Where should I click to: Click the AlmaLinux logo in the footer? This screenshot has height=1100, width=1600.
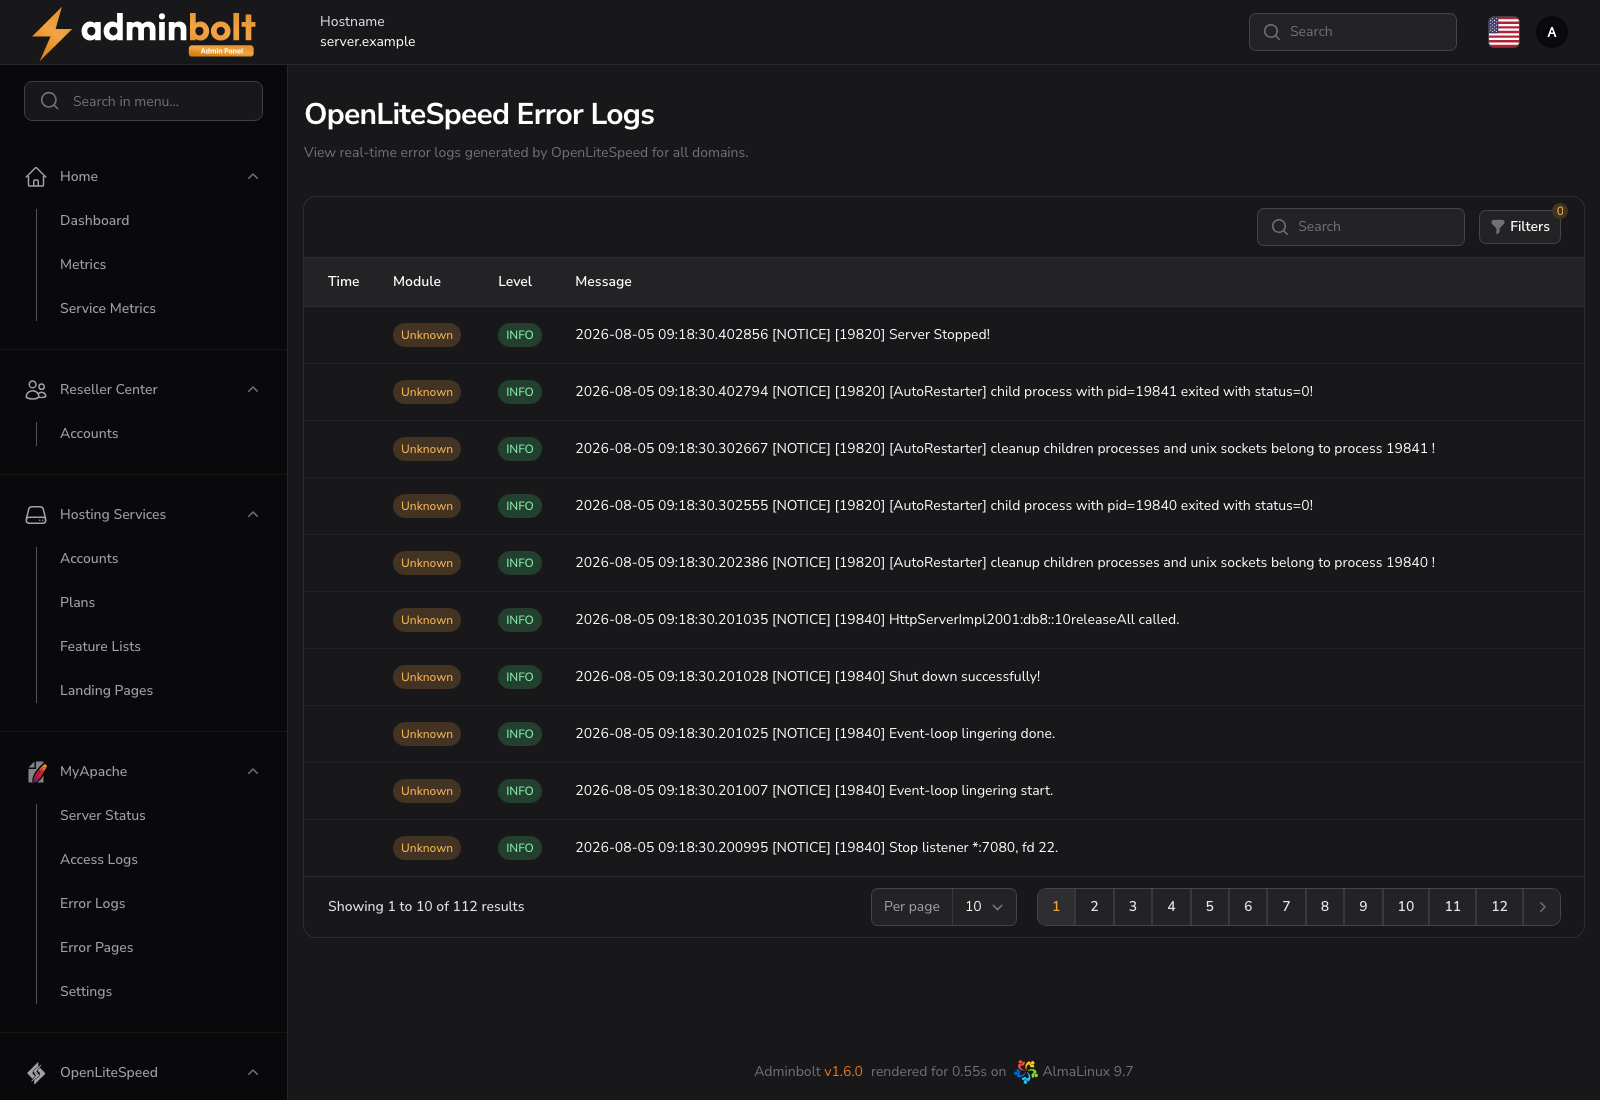pos(1026,1072)
